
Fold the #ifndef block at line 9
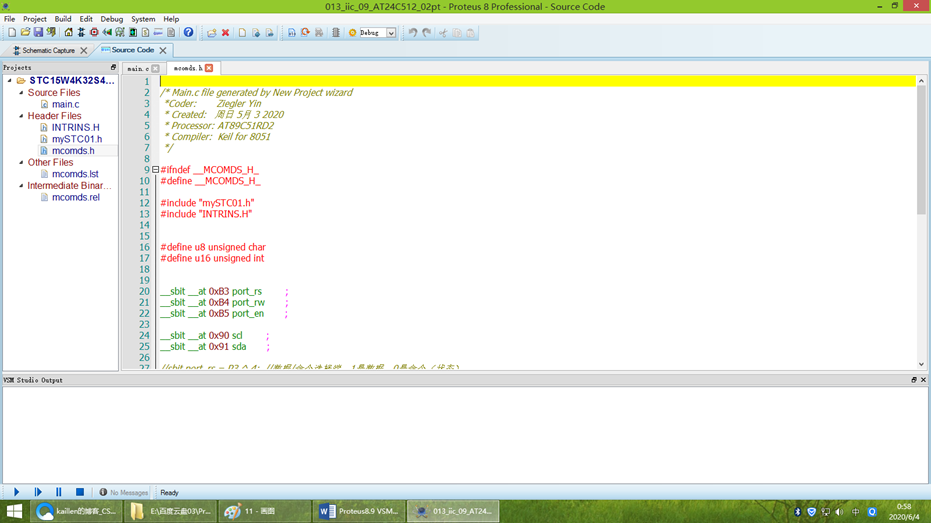[x=156, y=170]
